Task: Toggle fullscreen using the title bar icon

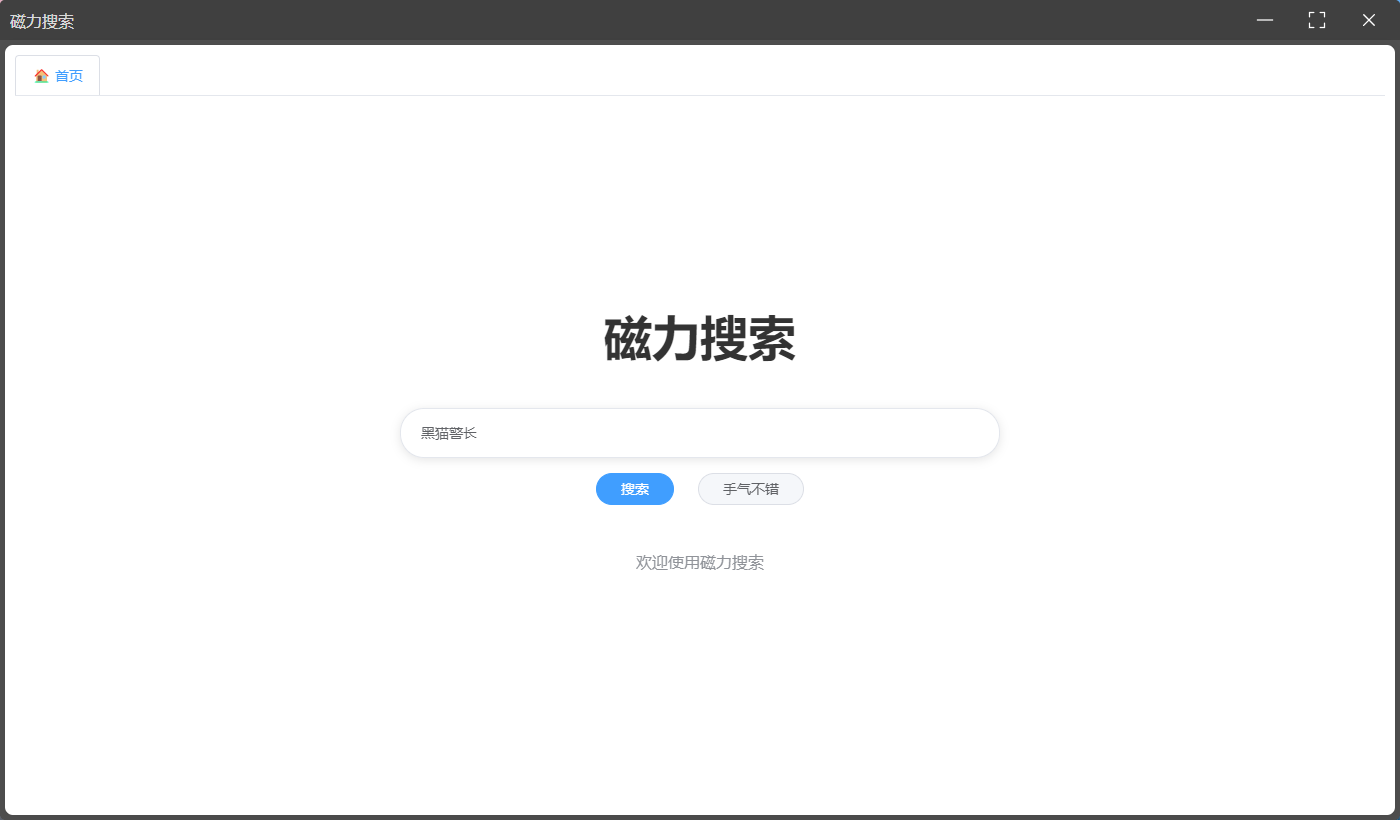Action: tap(1317, 20)
